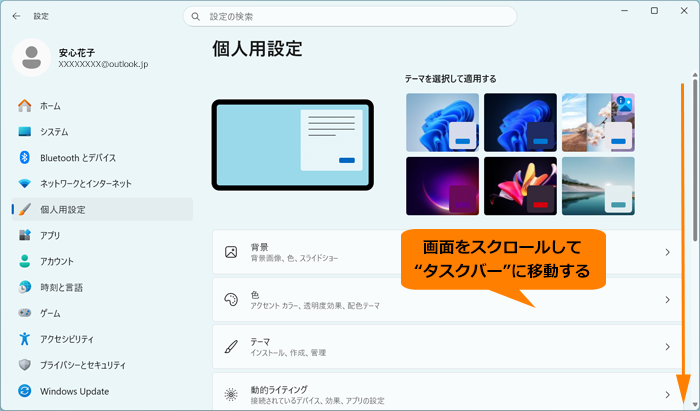Expand the テーマ row chevron
The height and width of the screenshot is (411, 700).
point(667,347)
